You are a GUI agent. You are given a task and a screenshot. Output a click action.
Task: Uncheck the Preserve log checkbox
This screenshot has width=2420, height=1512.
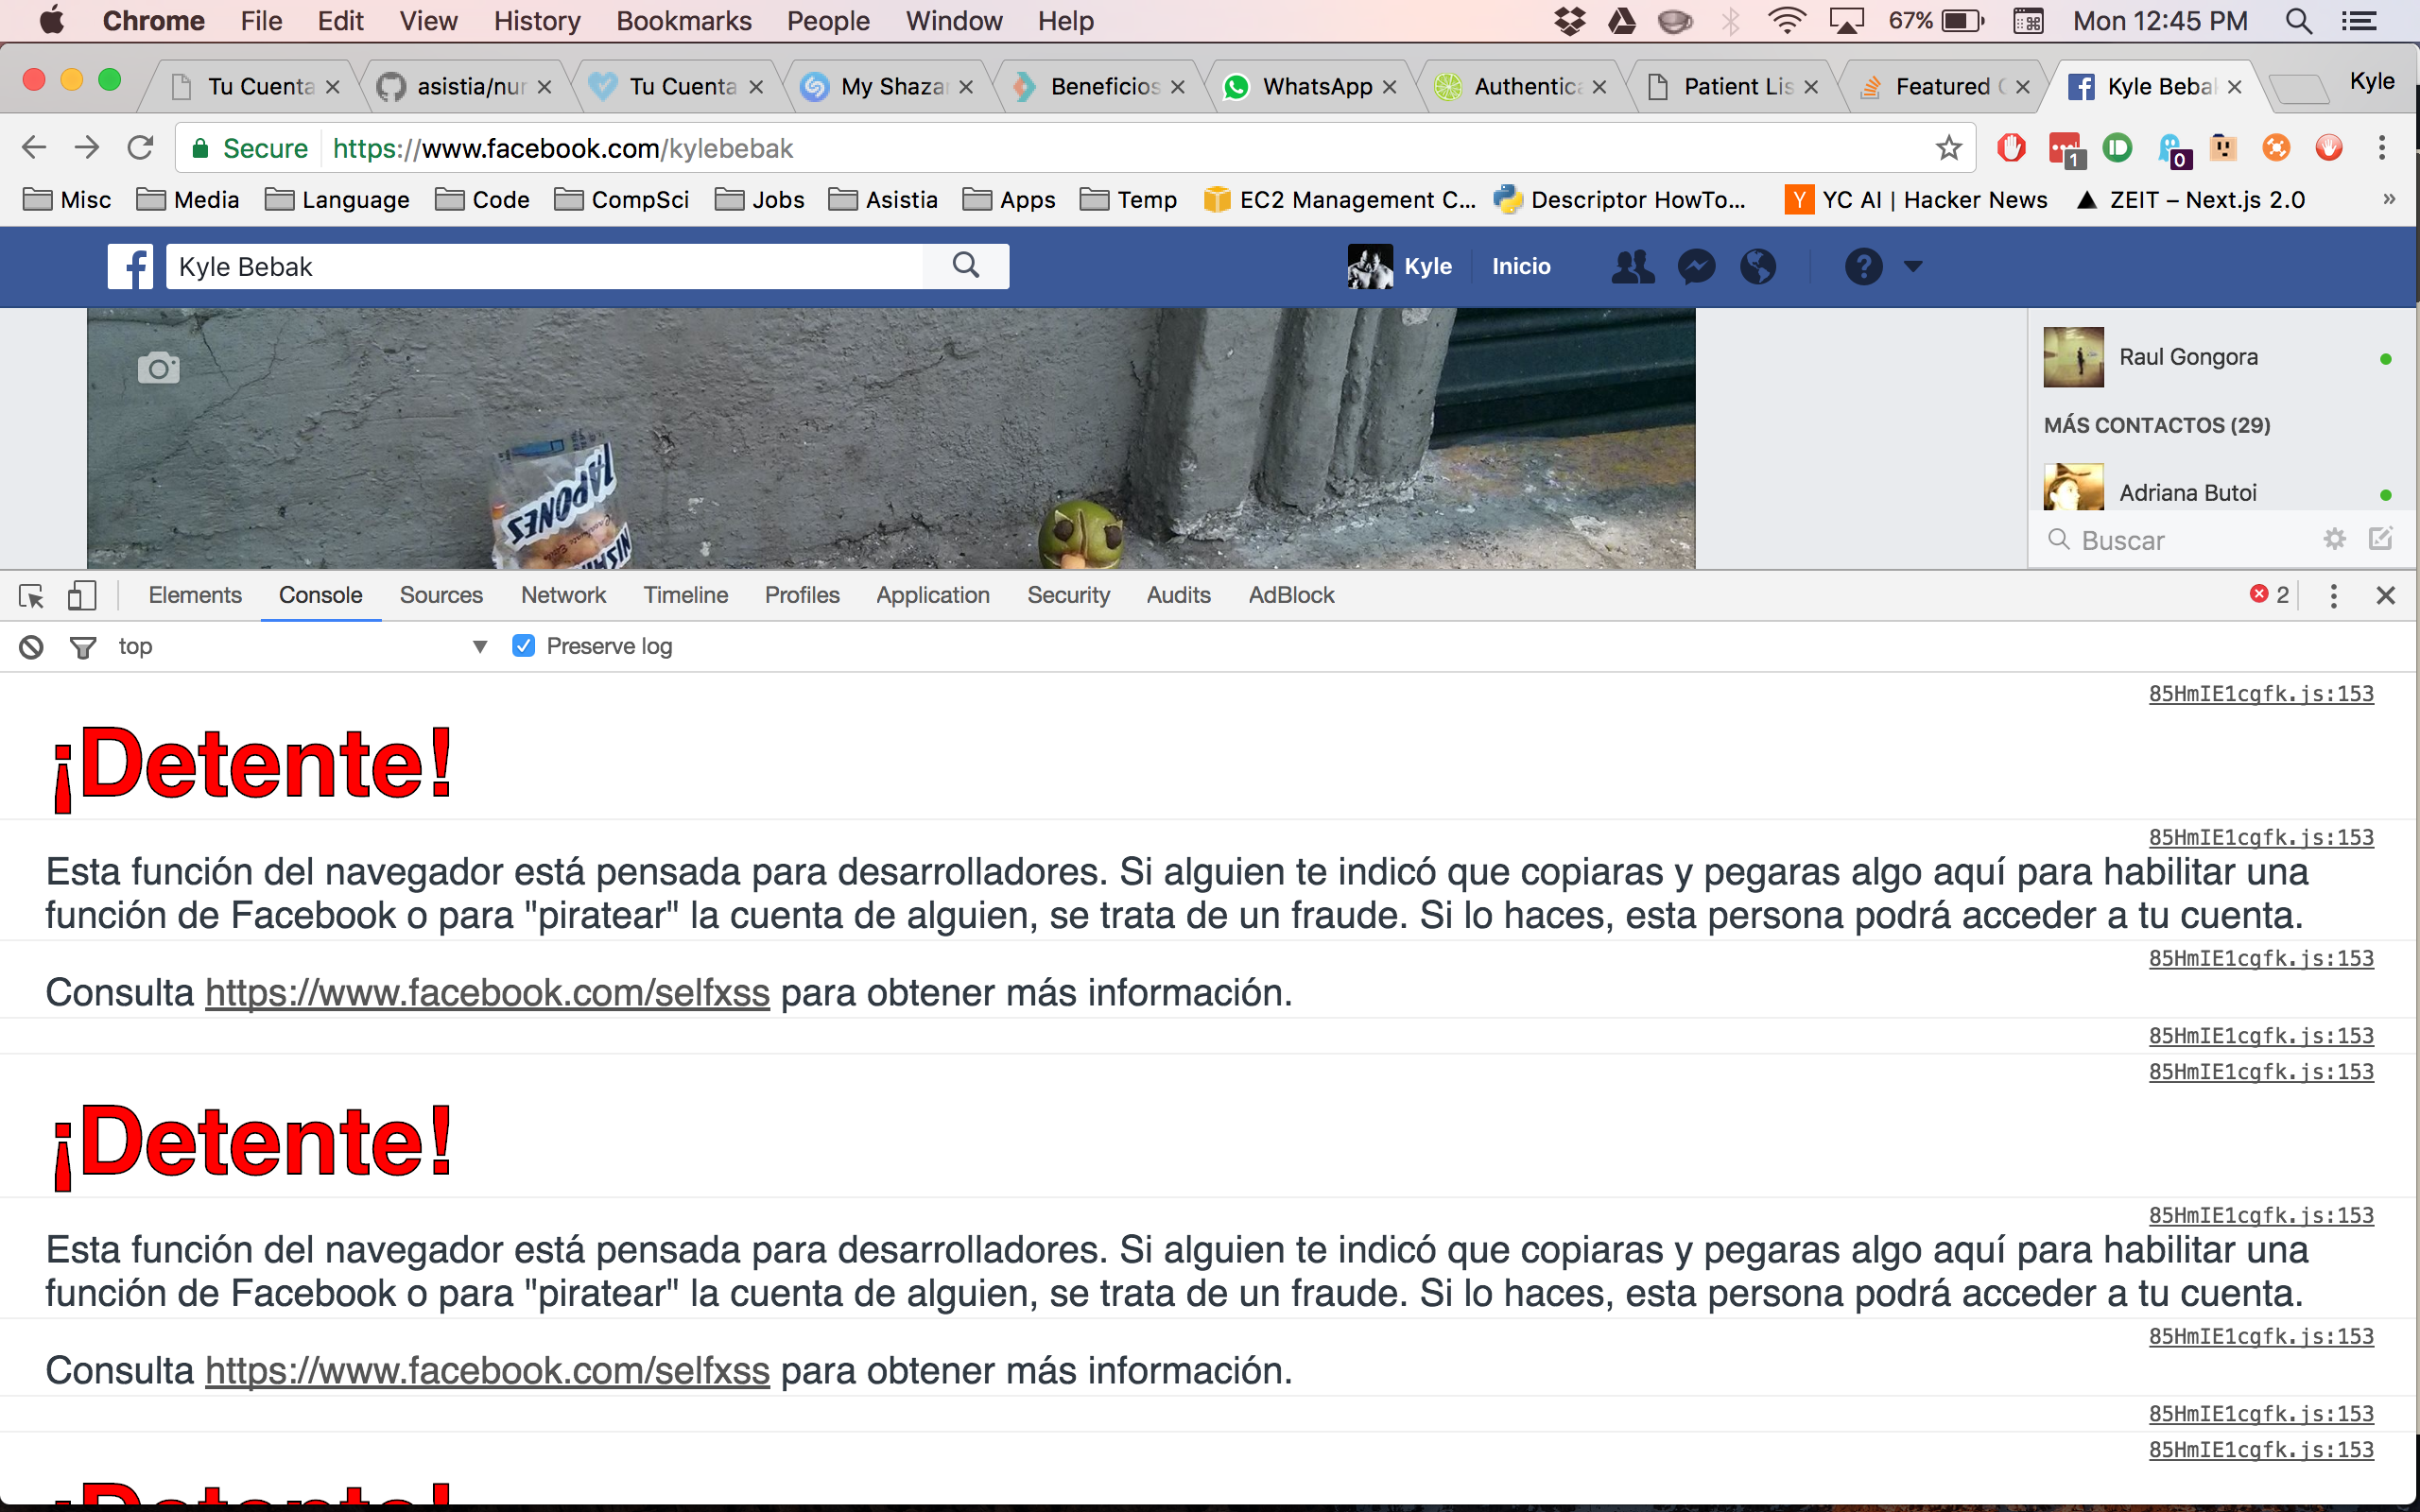(x=523, y=646)
